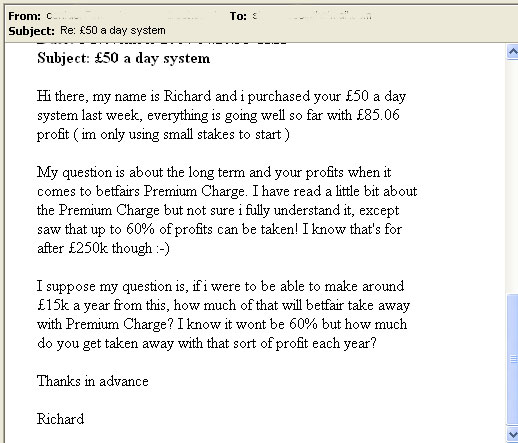
Task: Click the bold 'Subject: £50 a day system' line
Action: (123, 58)
